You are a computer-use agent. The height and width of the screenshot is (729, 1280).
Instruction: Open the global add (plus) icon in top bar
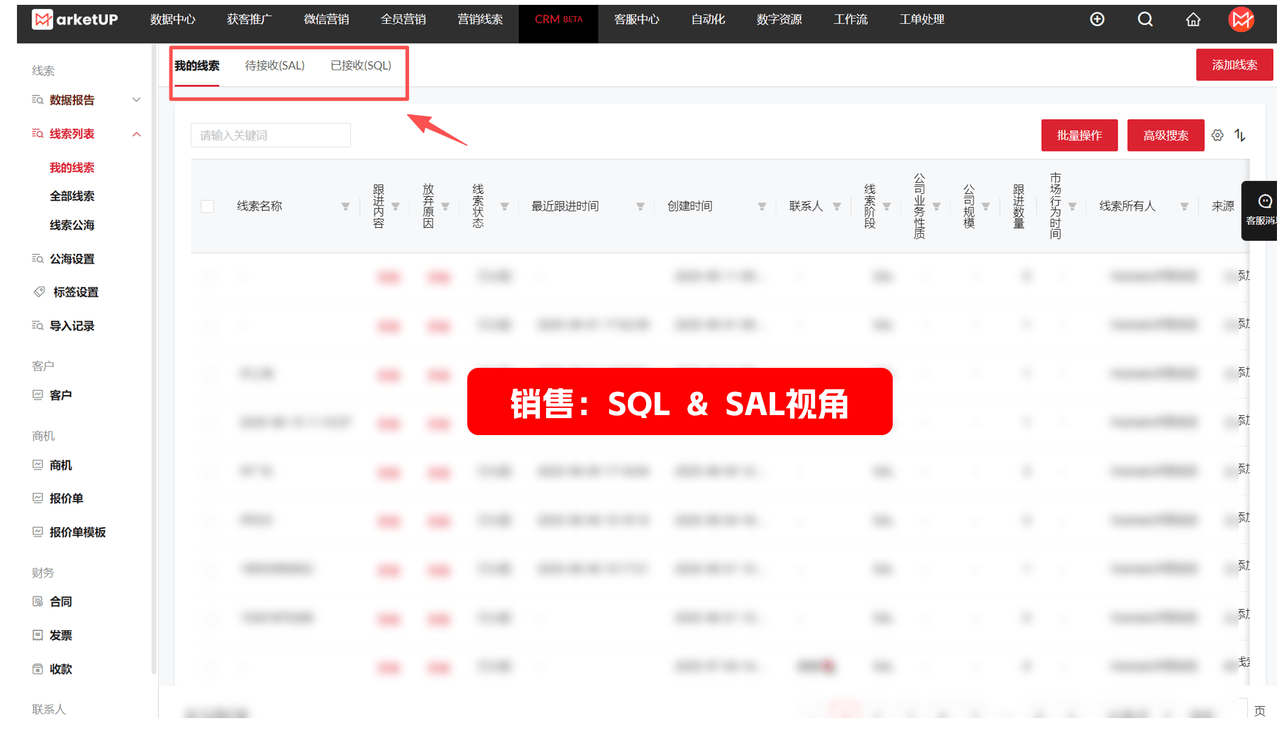point(1097,18)
